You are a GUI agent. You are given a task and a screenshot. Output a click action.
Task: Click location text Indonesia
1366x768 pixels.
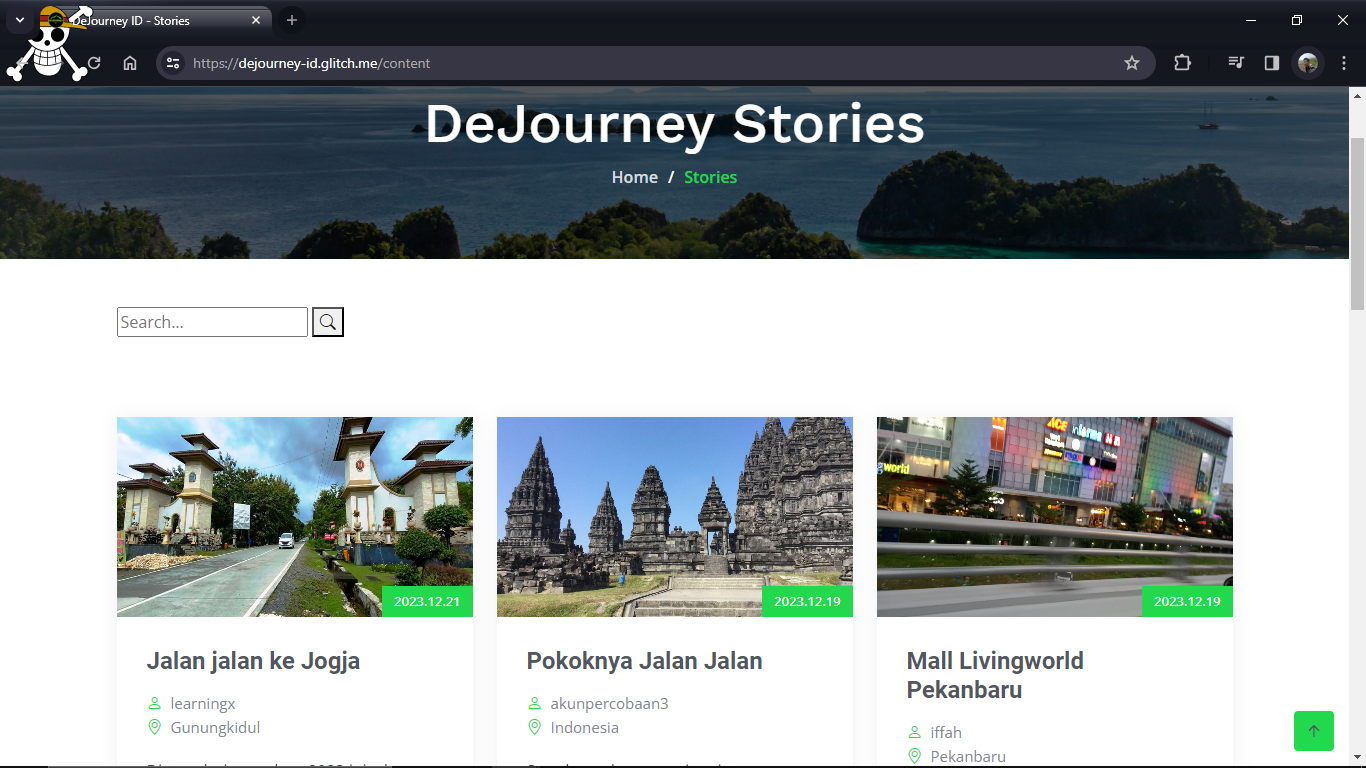pyautogui.click(x=584, y=728)
